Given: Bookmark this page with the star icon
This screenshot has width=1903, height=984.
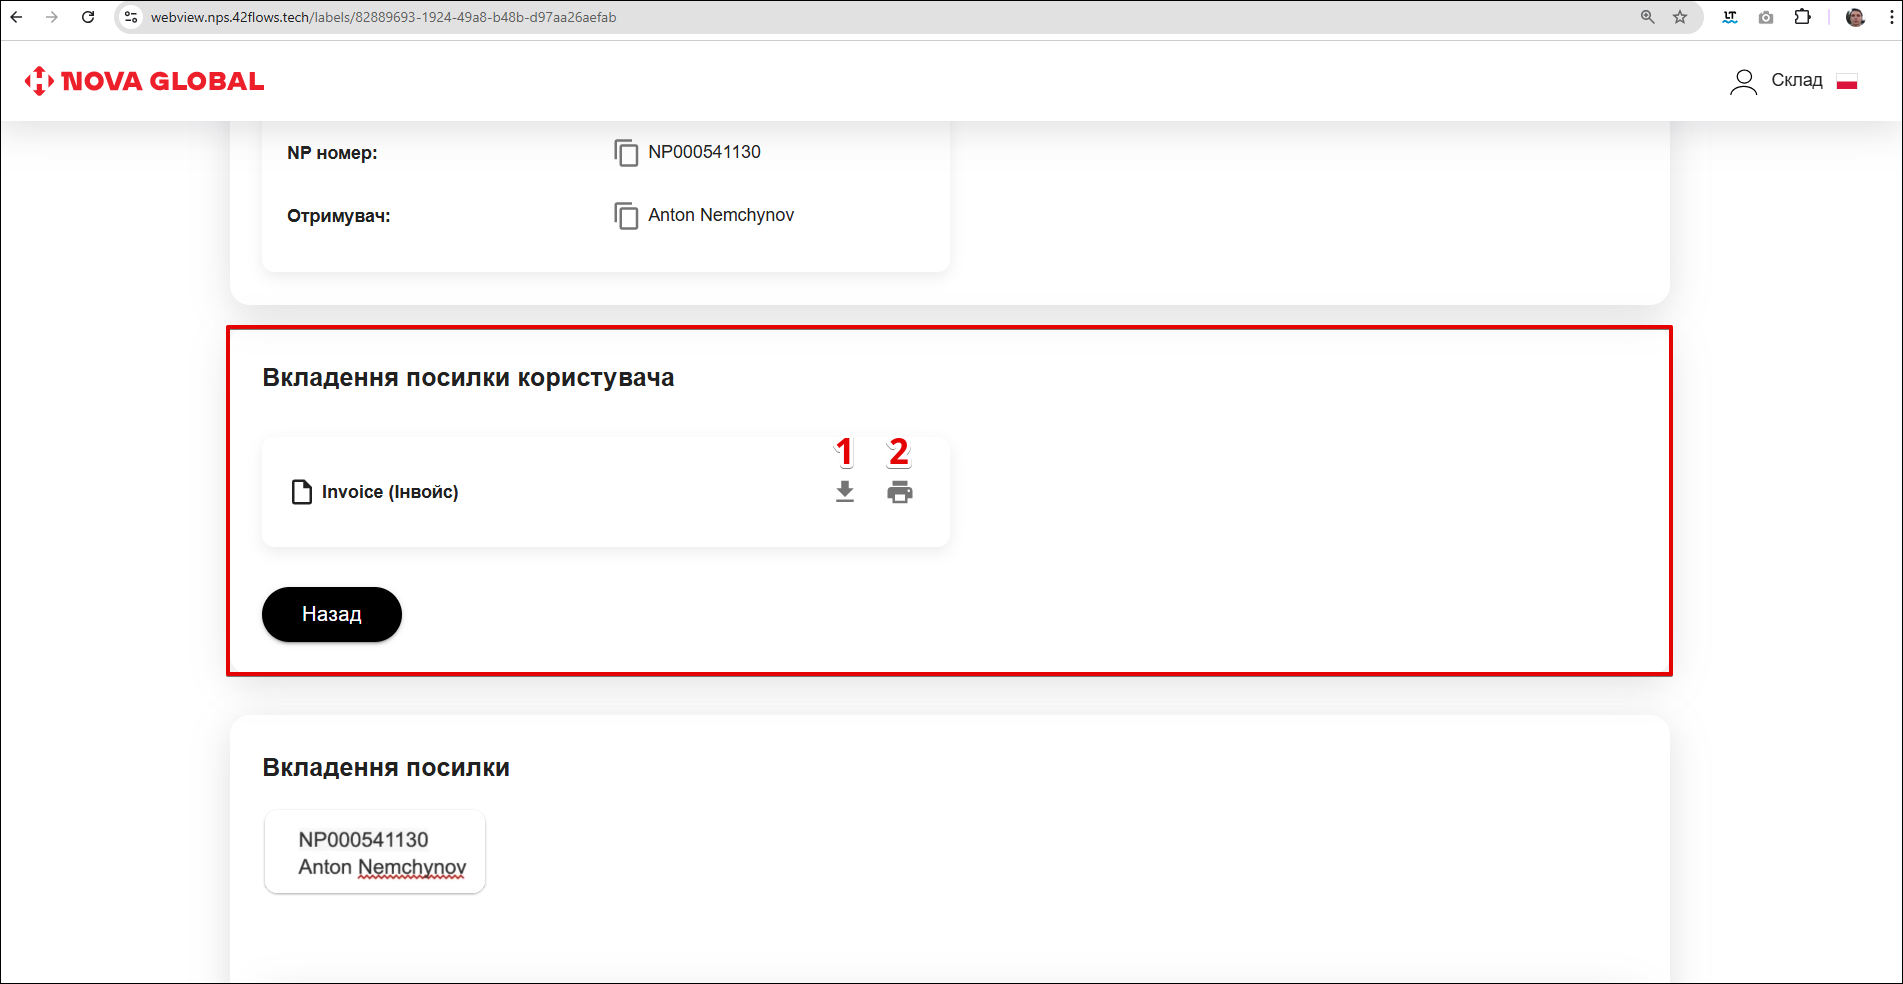Looking at the screenshot, I should 1680,17.
